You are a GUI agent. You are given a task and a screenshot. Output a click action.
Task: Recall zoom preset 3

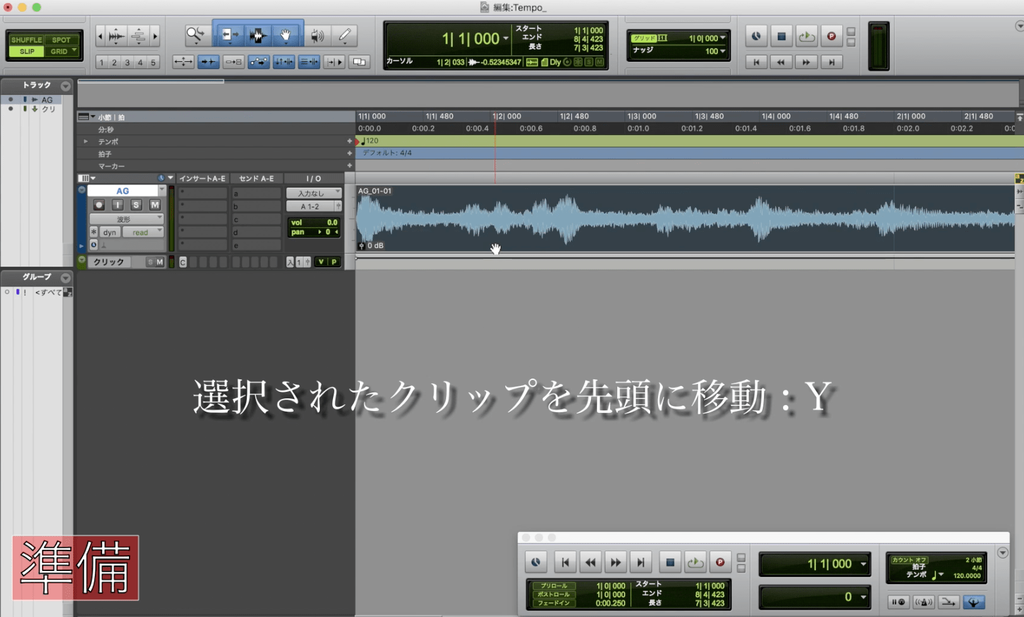pyautogui.click(x=127, y=63)
